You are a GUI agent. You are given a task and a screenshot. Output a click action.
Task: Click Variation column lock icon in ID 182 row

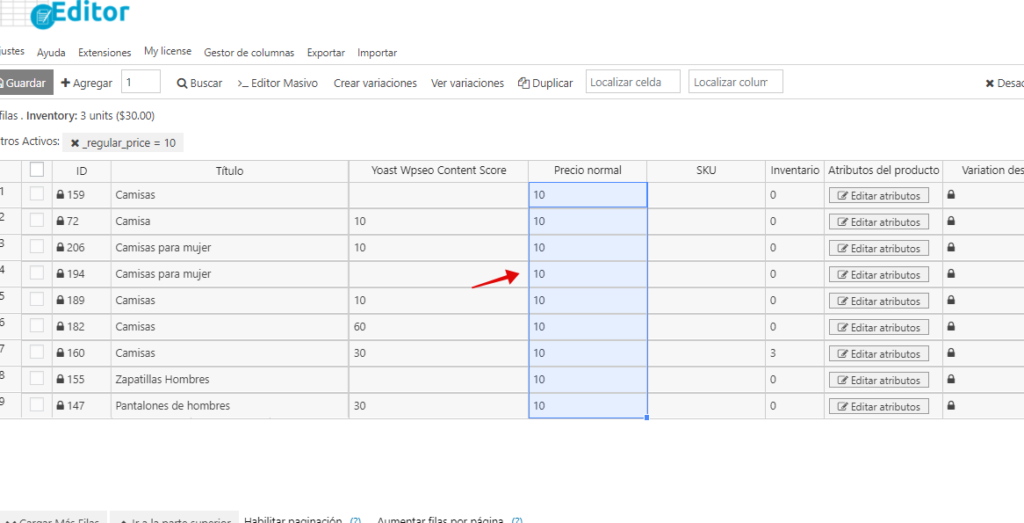click(x=951, y=326)
